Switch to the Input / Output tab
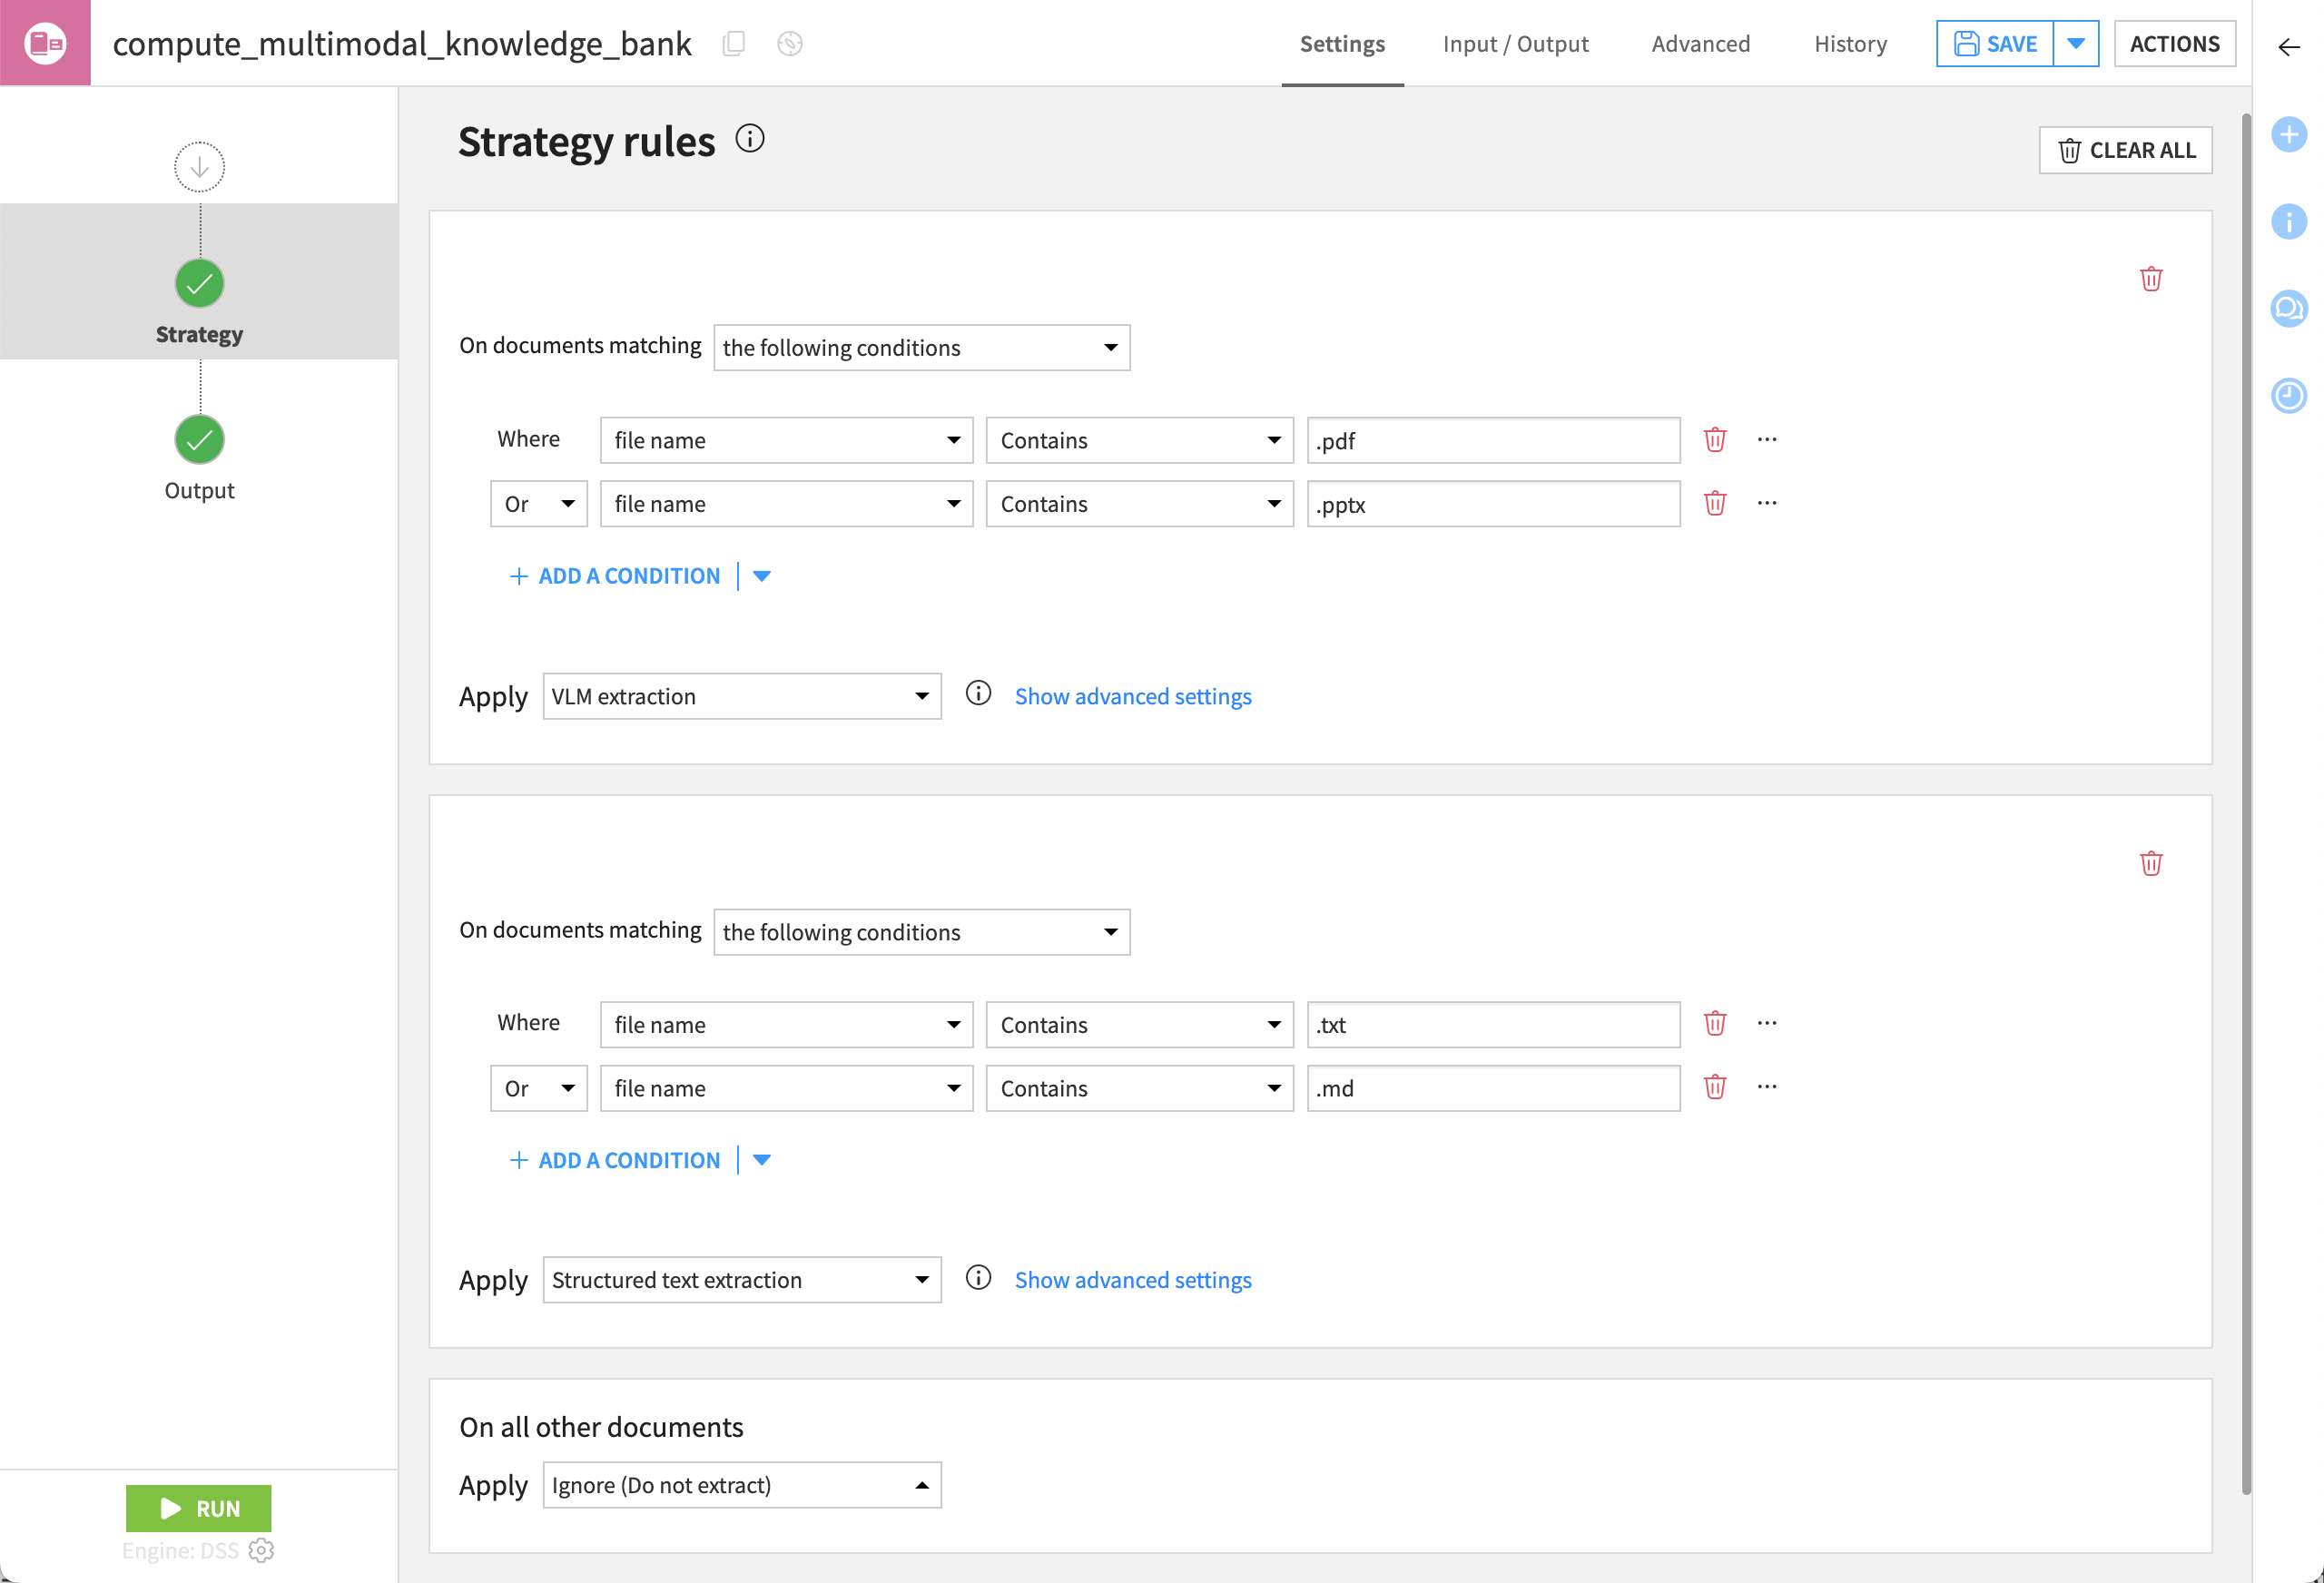The image size is (2324, 1583). (x=1515, y=44)
